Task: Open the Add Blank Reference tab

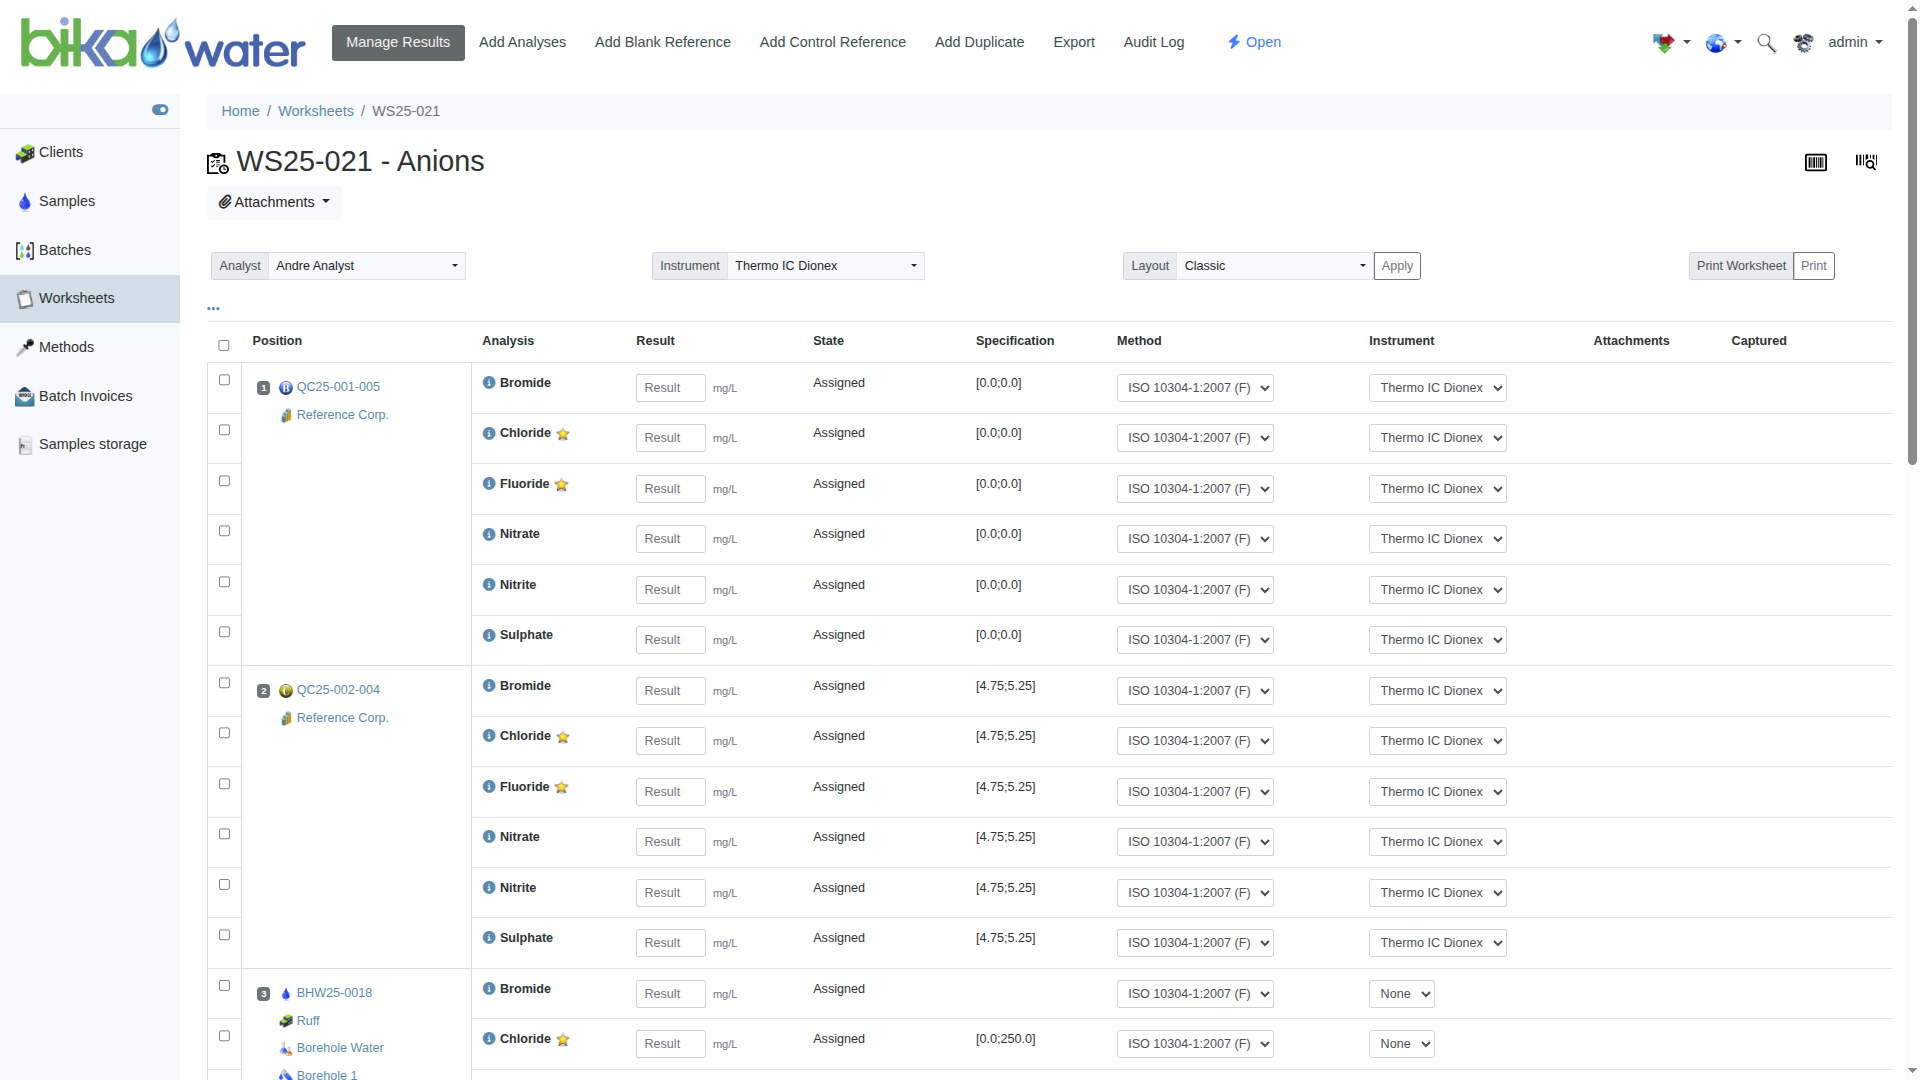Action: (x=662, y=43)
